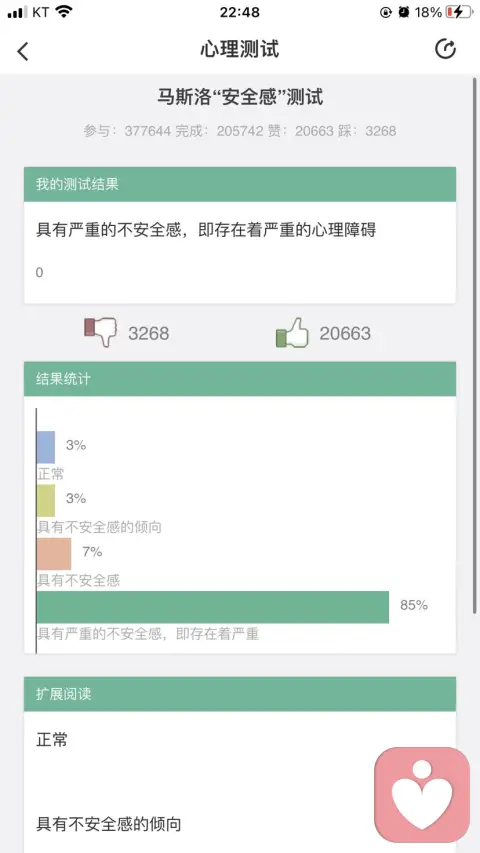Open the pink heart floating icon
The height and width of the screenshot is (853, 480).
[422, 794]
